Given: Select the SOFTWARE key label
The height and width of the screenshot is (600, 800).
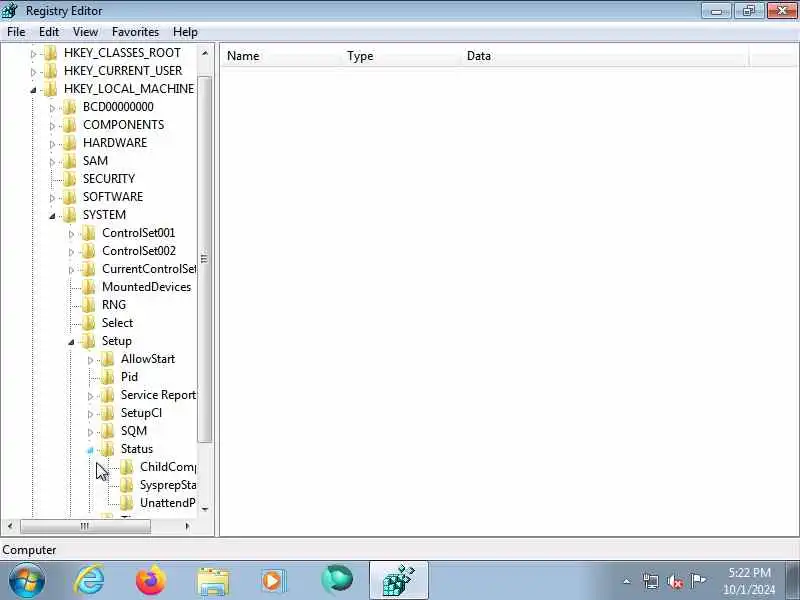Looking at the screenshot, I should (x=113, y=196).
